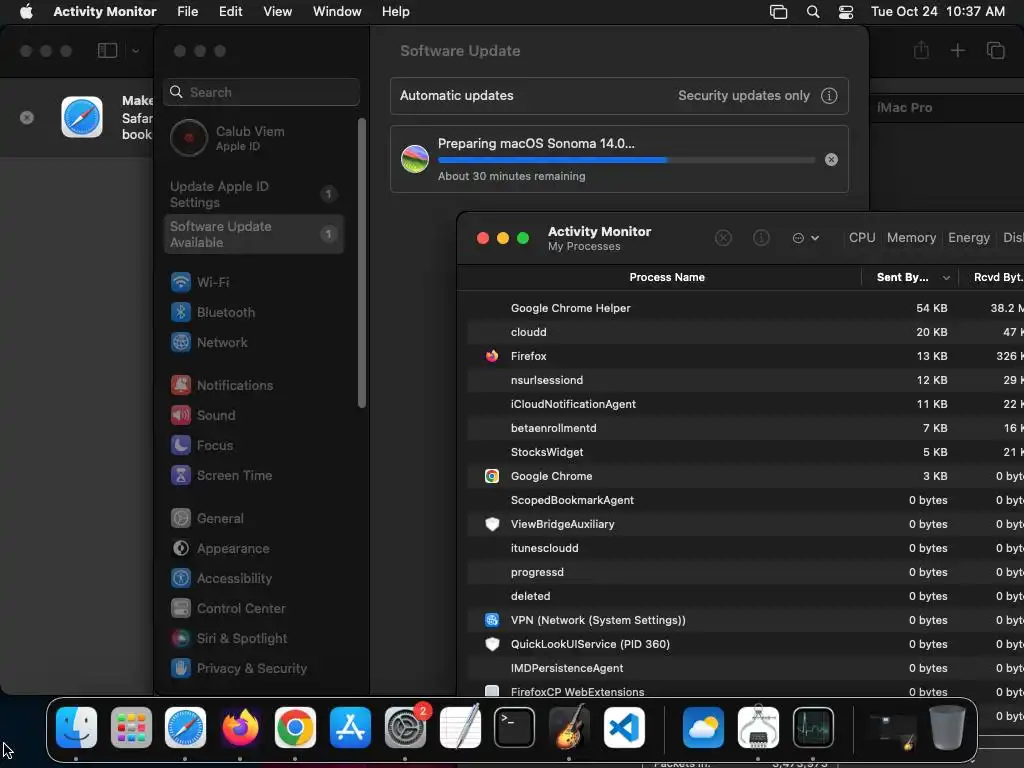Toggle the Safari sidebar button
This screenshot has height=768, width=1024.
[x=107, y=51]
